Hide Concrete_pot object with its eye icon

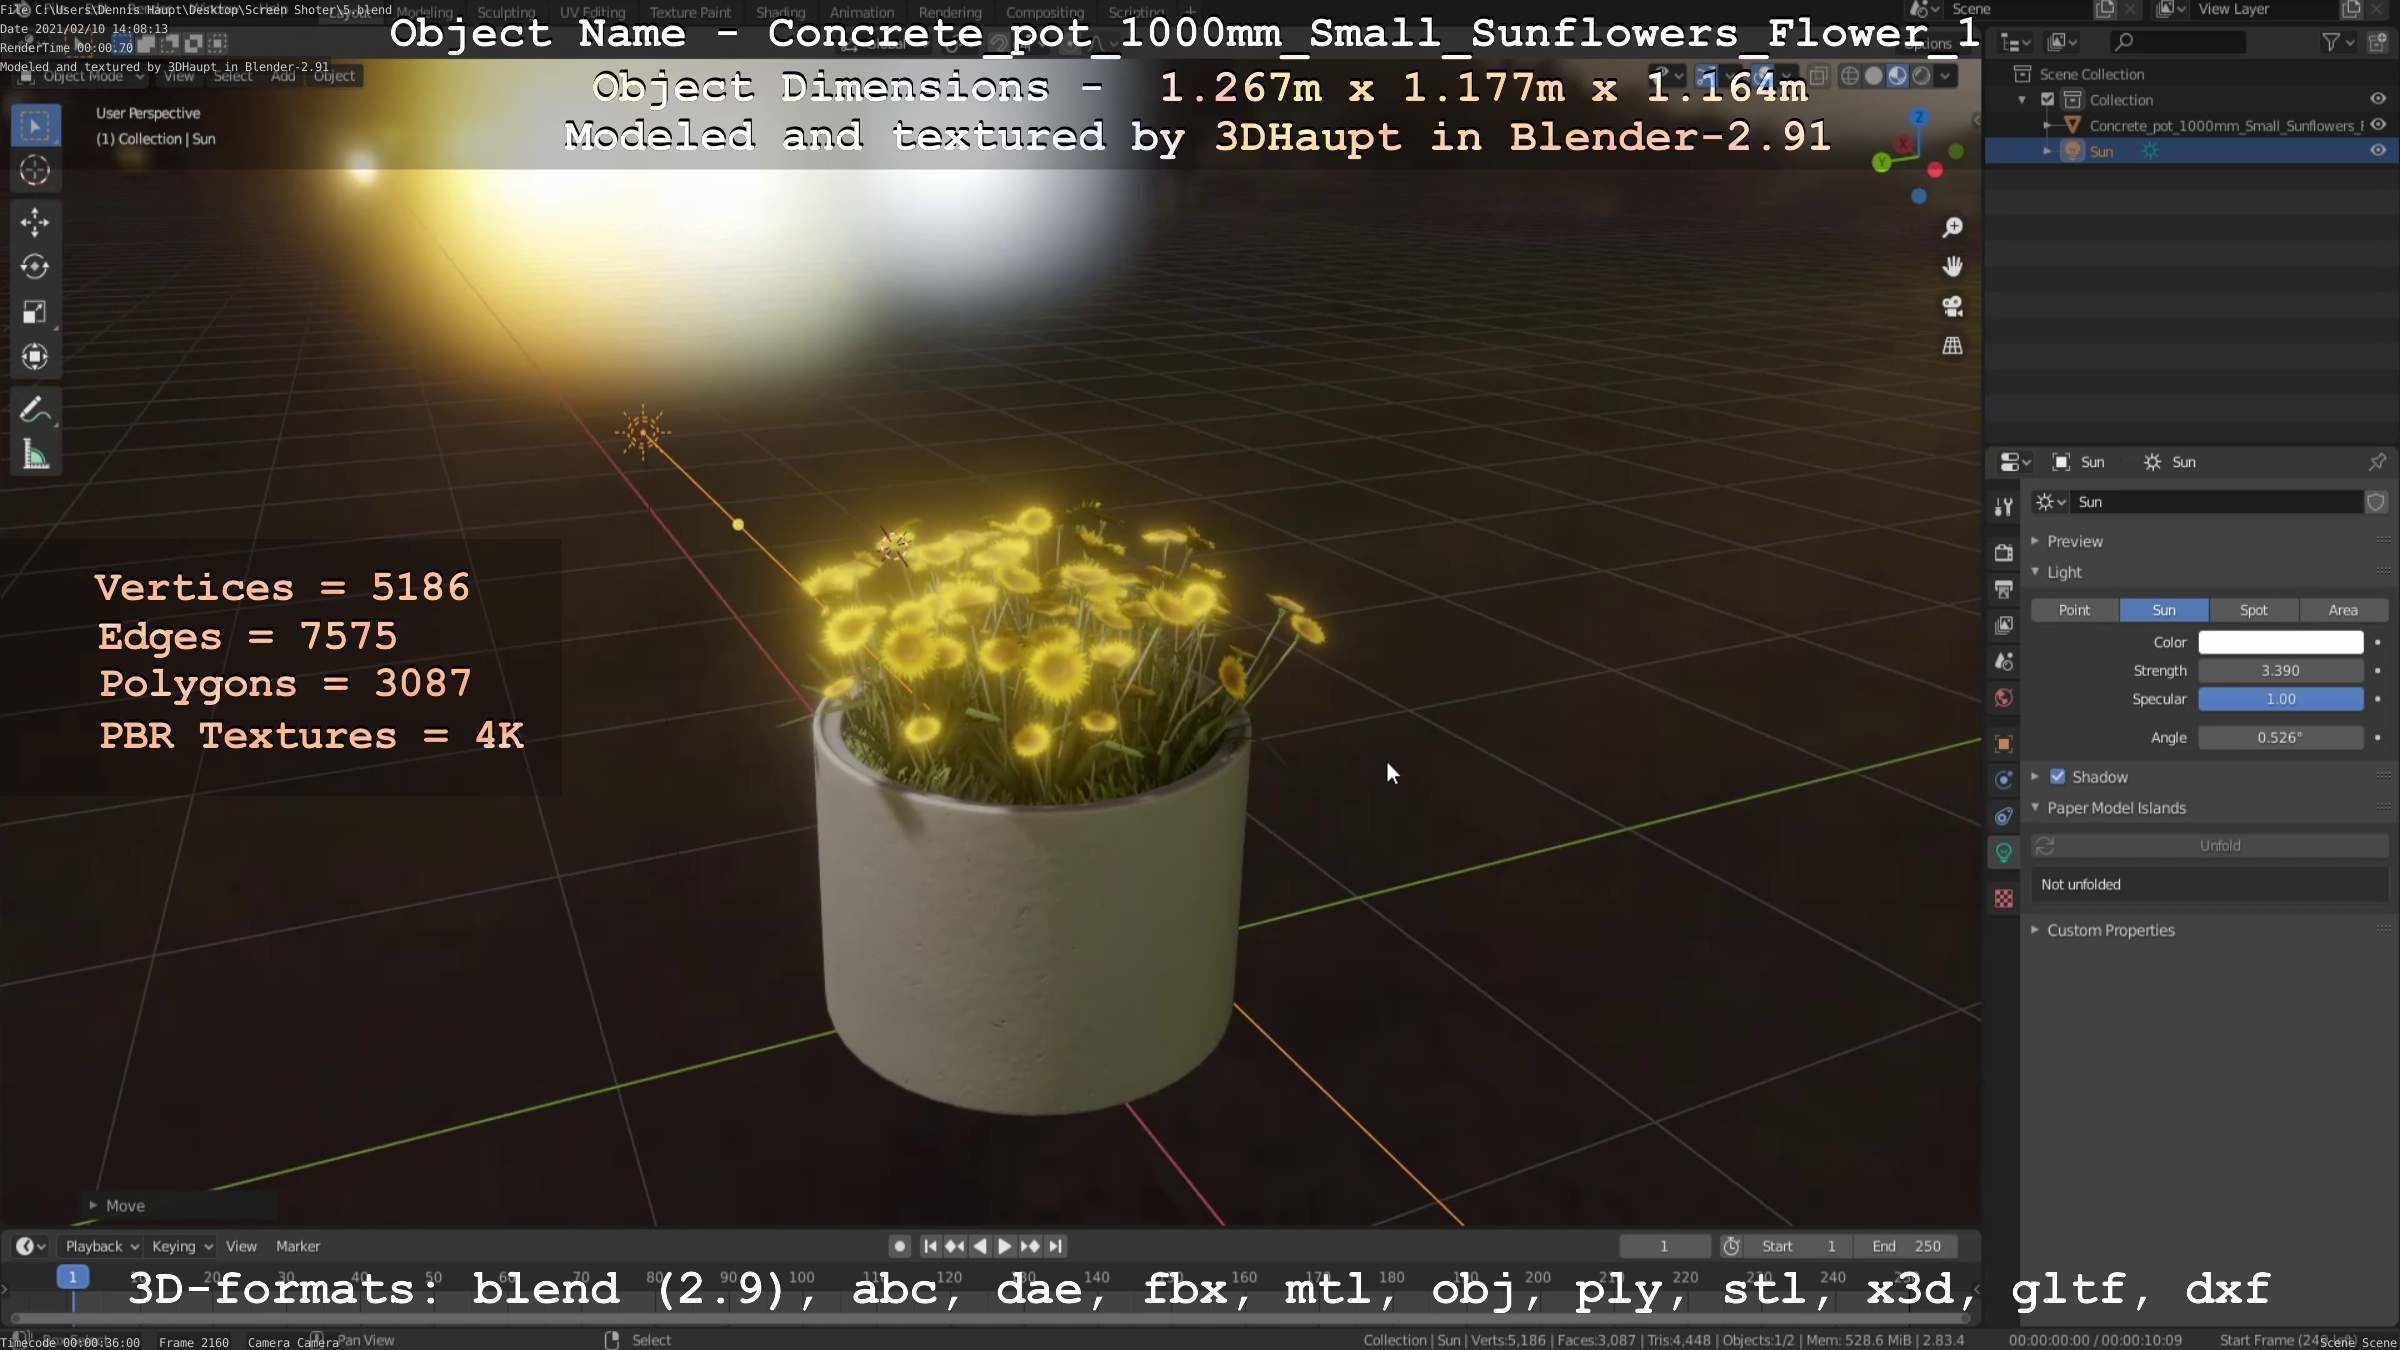[2378, 125]
